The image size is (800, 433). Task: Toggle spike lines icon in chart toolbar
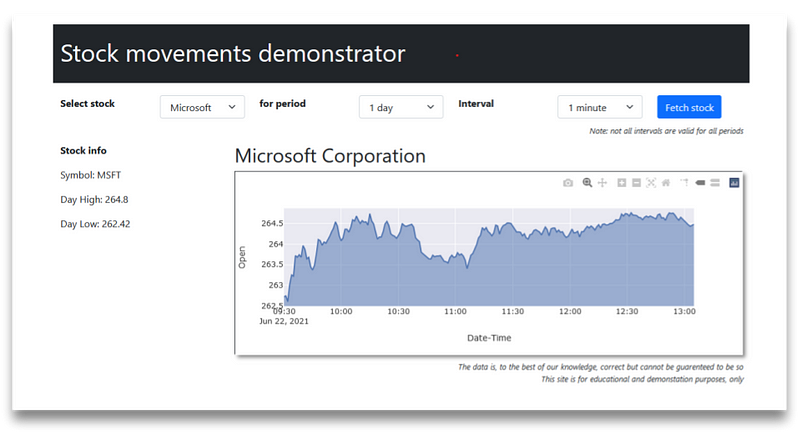(685, 183)
